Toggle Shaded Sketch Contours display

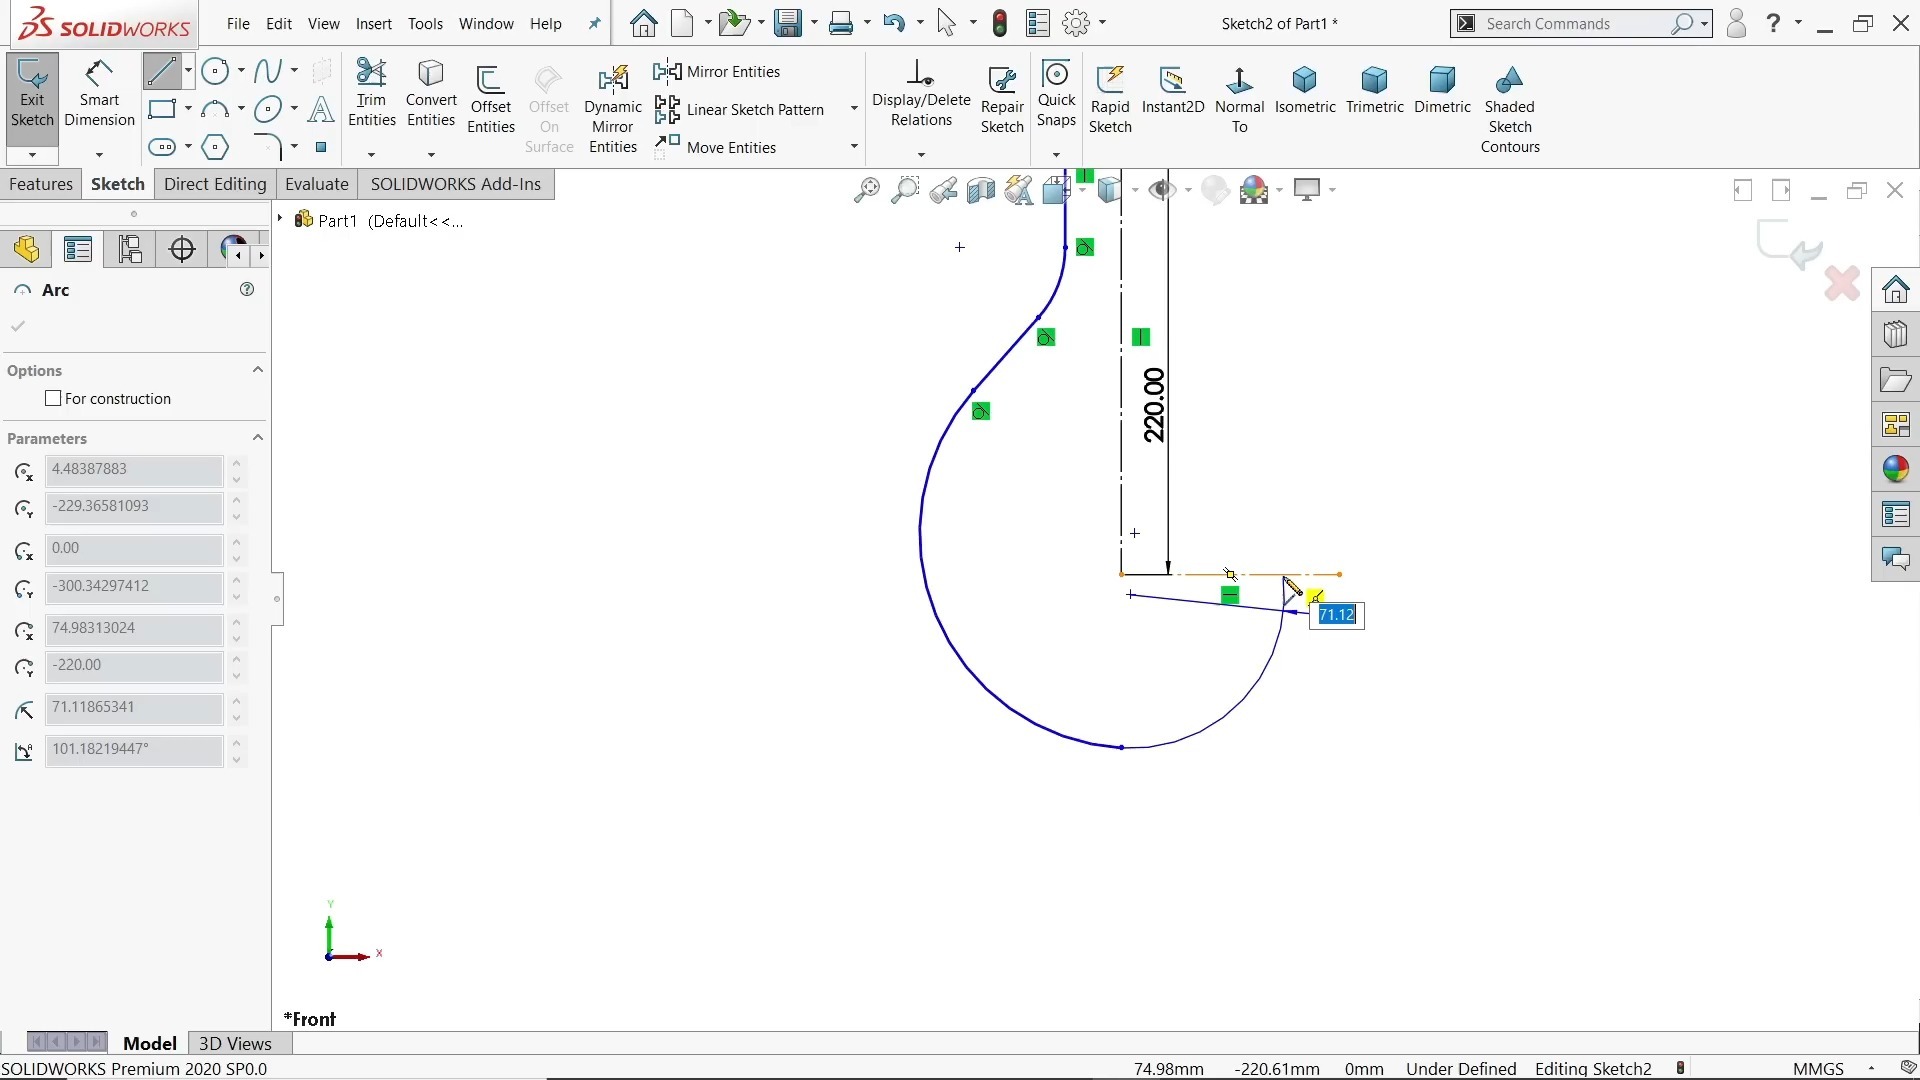pos(1510,100)
